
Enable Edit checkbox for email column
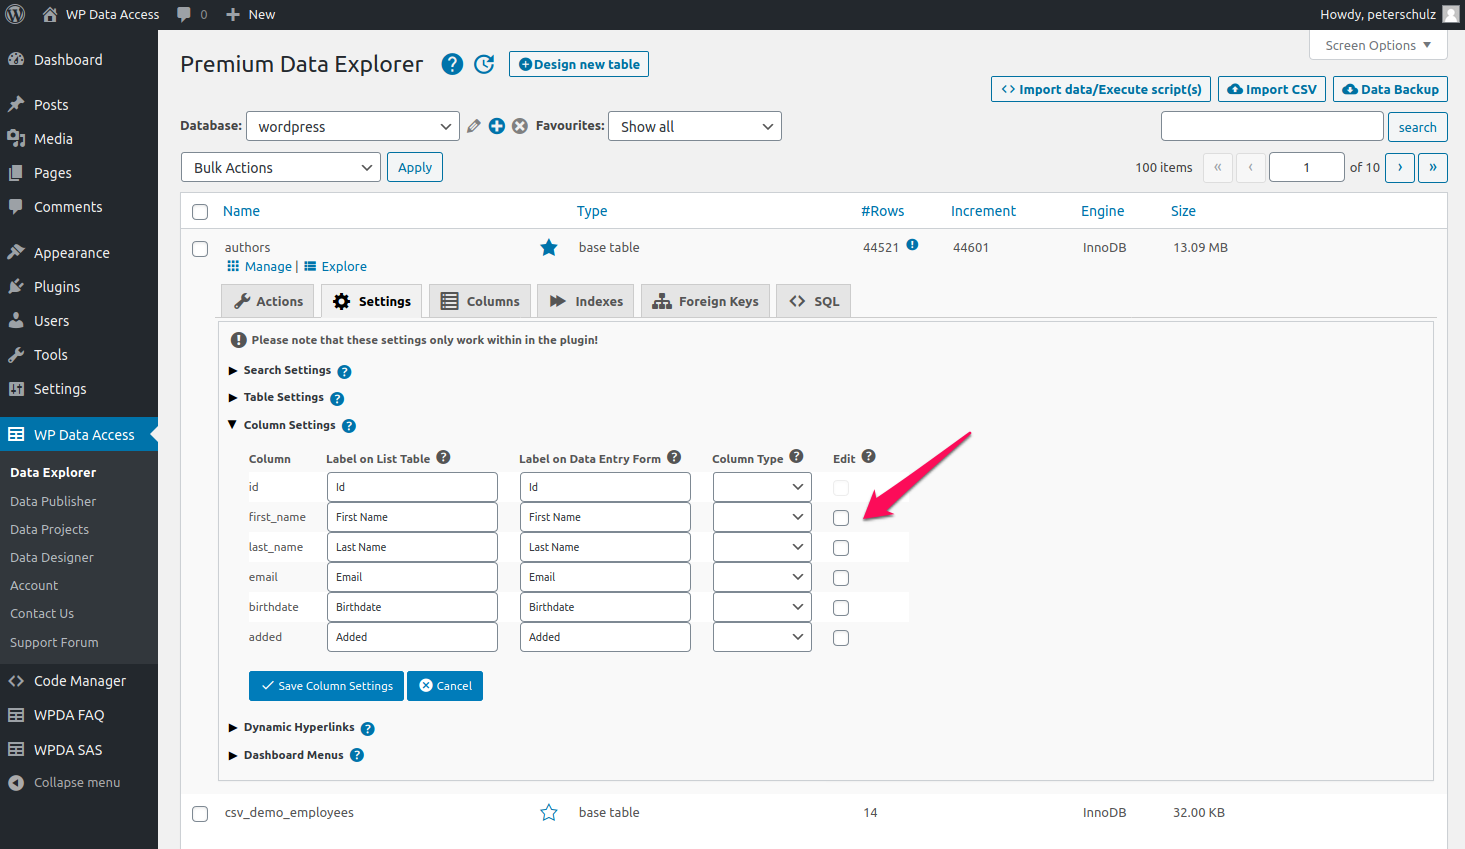841,578
